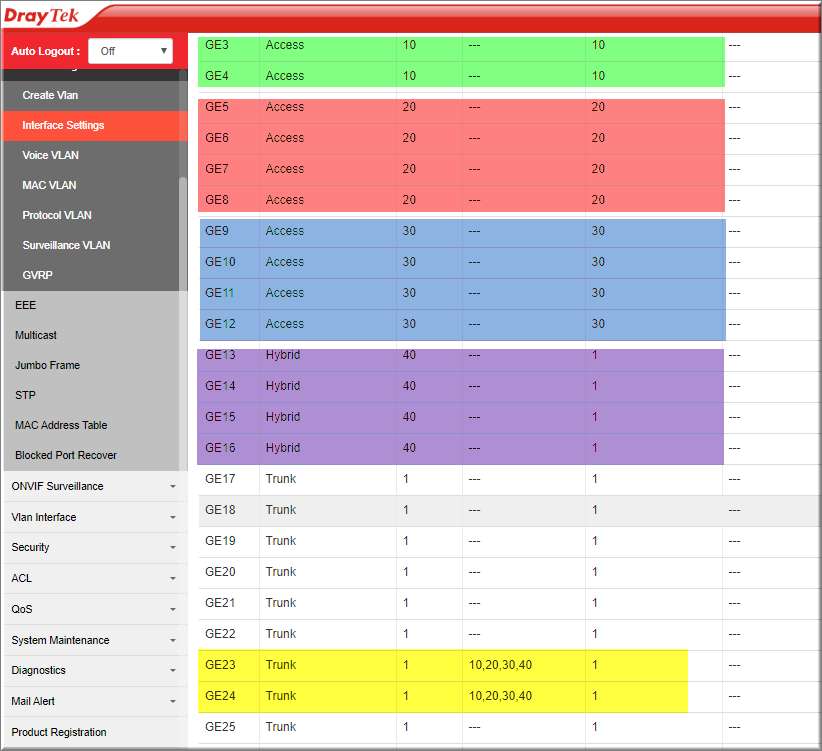
Task: Open MAC VLAN settings
Action: [x=94, y=185]
